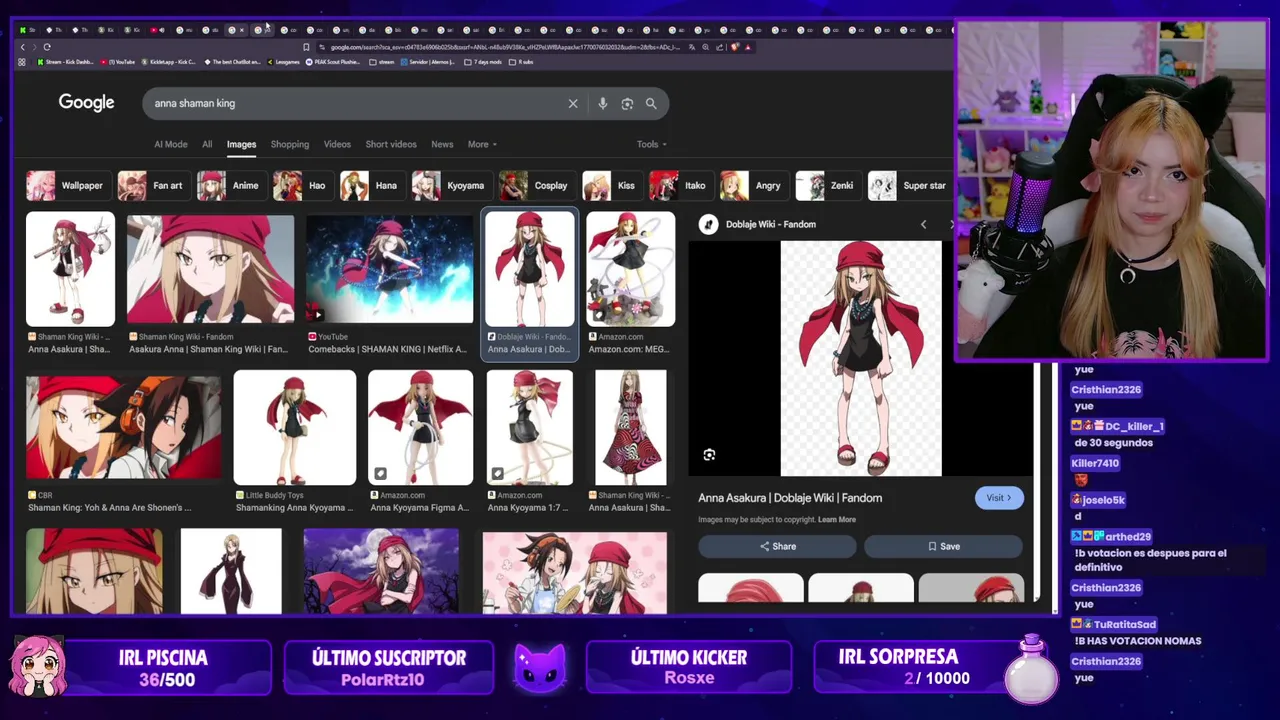Switch to the News tab
Image resolution: width=1280 pixels, height=720 pixels.
pyautogui.click(x=442, y=144)
